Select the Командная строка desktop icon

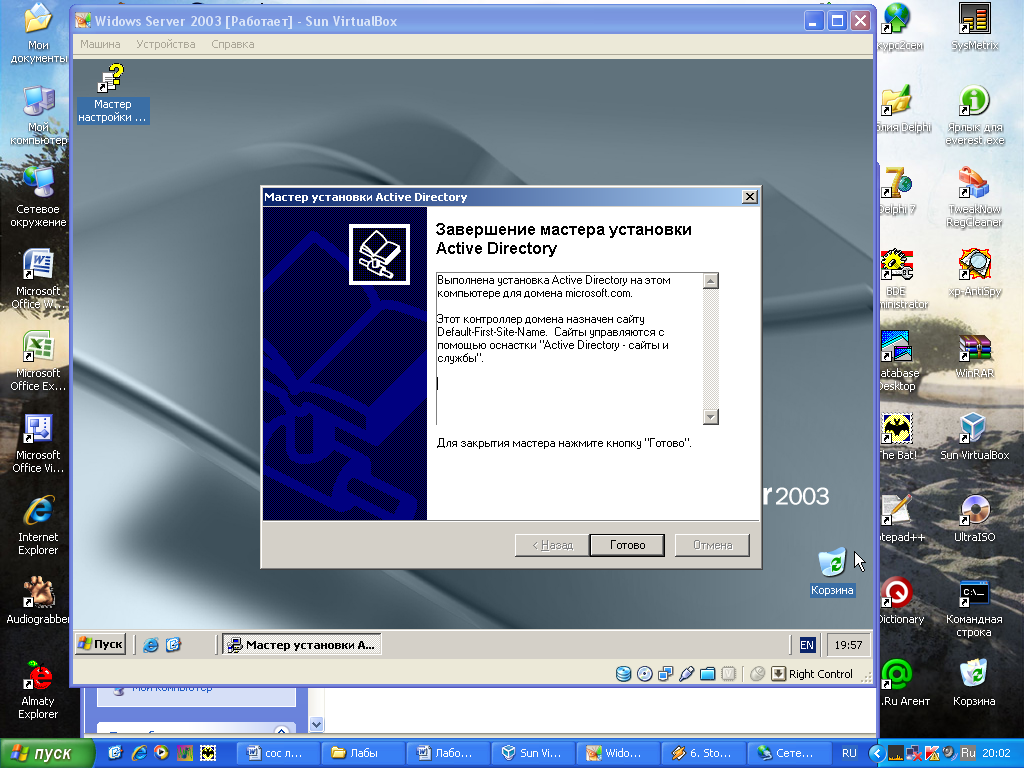(x=974, y=607)
